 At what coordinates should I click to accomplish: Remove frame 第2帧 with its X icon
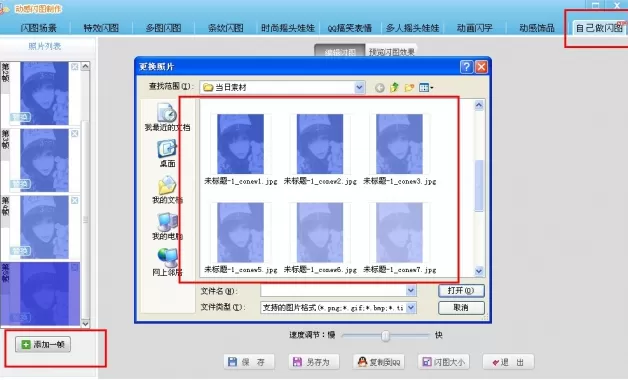(x=74, y=66)
